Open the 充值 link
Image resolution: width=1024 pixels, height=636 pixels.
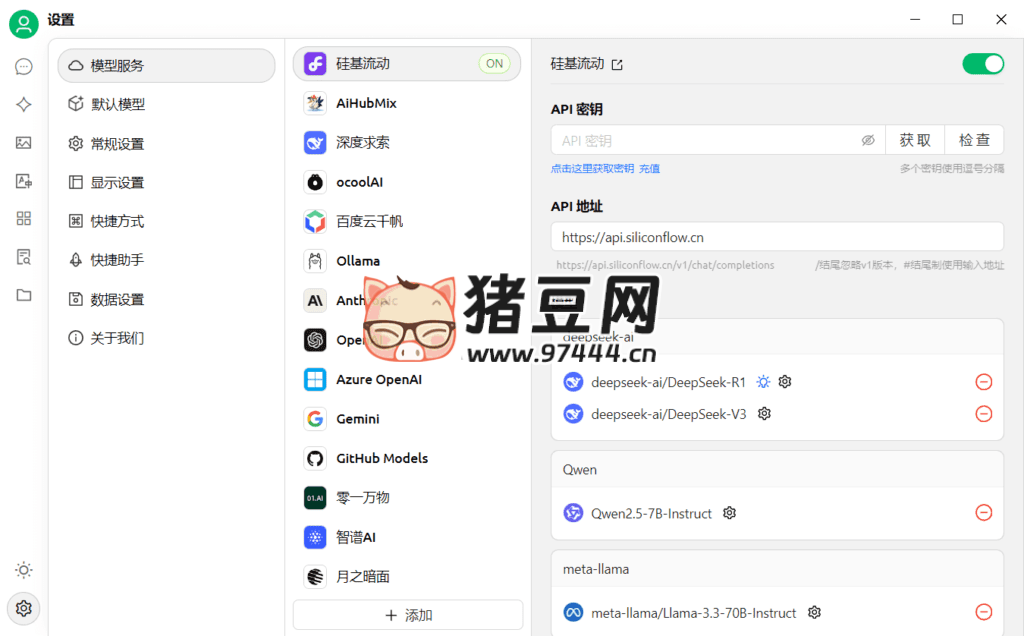tap(649, 168)
